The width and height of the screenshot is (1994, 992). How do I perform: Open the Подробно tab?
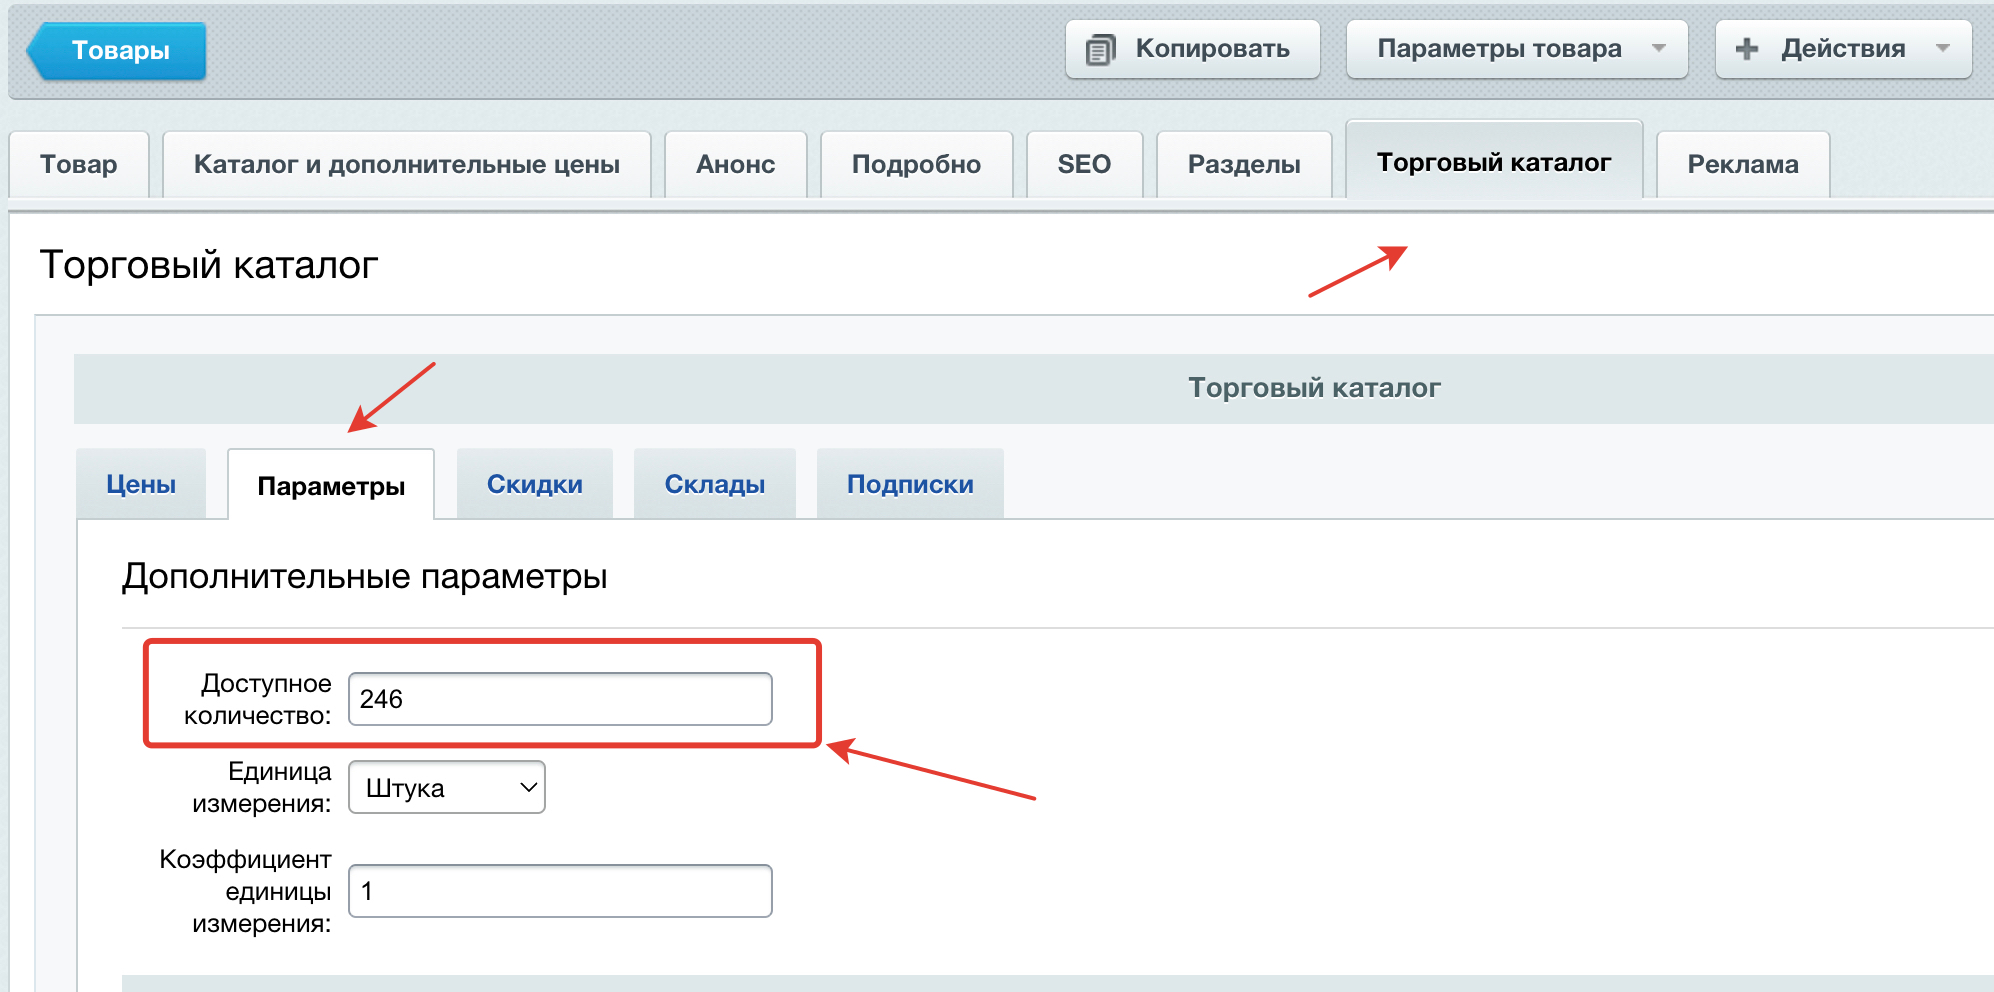tap(917, 164)
